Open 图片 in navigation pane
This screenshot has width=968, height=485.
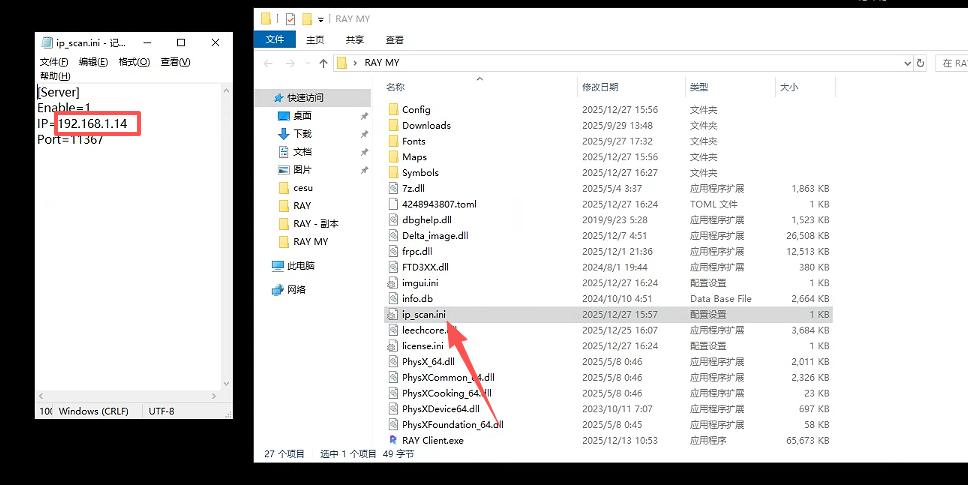tap(302, 169)
